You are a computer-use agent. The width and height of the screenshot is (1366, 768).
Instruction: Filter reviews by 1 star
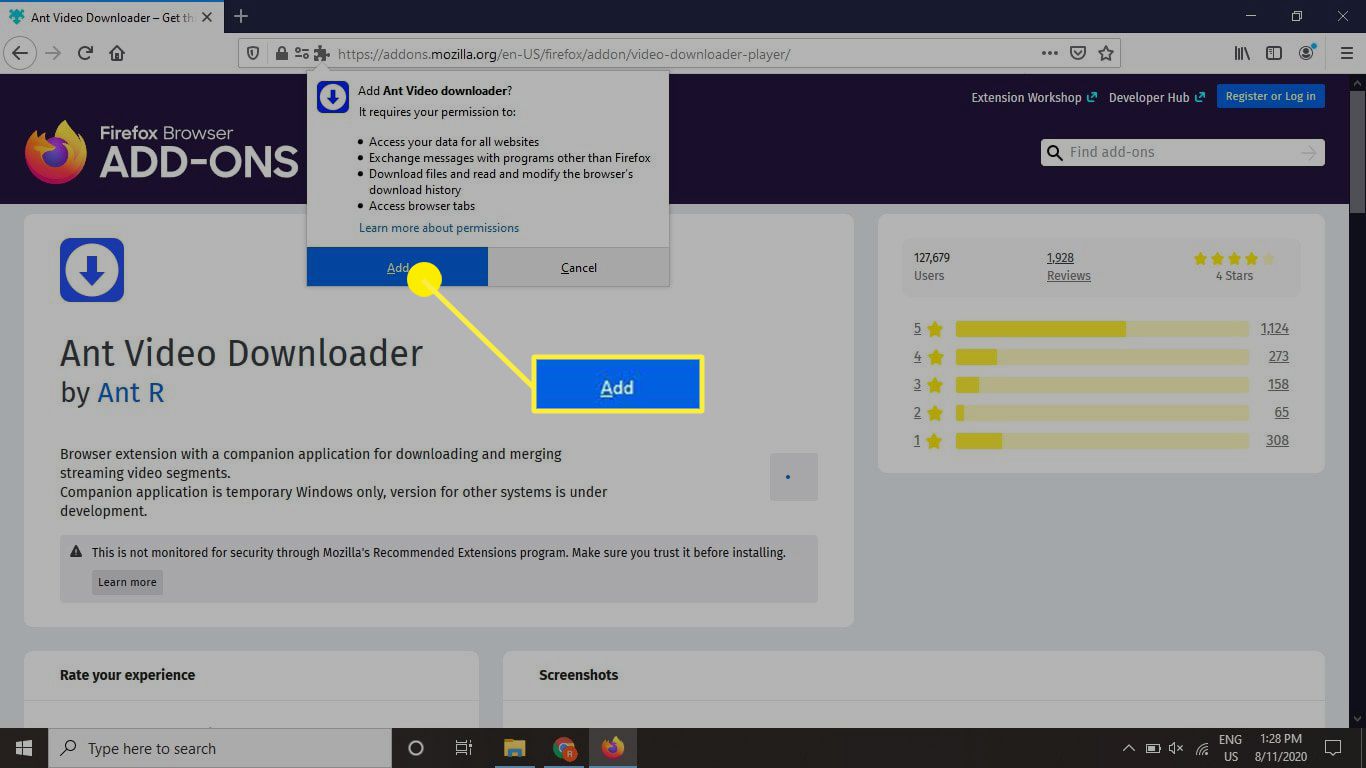tap(928, 441)
